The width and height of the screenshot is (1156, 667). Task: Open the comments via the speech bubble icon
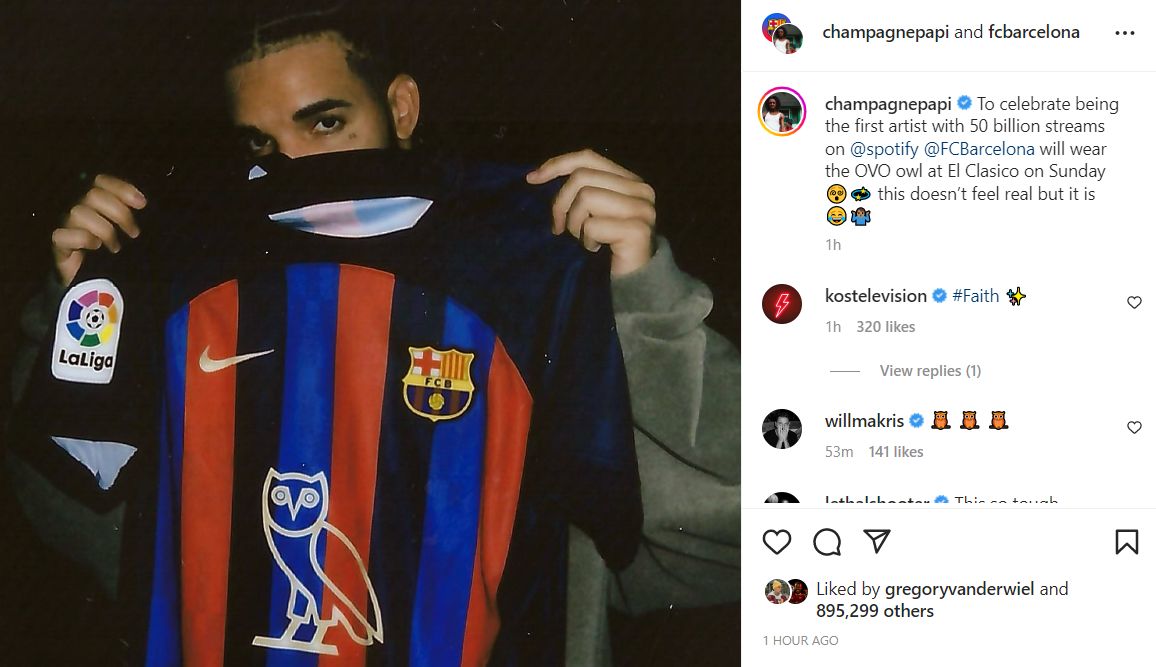coord(825,543)
